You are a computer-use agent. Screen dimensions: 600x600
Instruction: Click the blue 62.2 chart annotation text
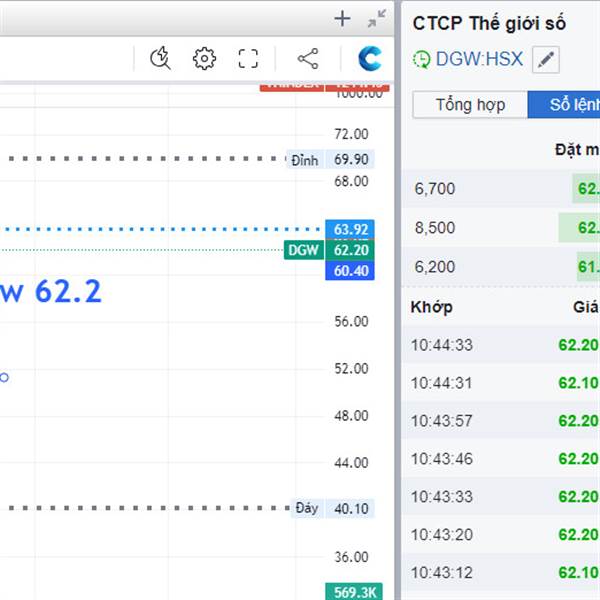tap(68, 291)
